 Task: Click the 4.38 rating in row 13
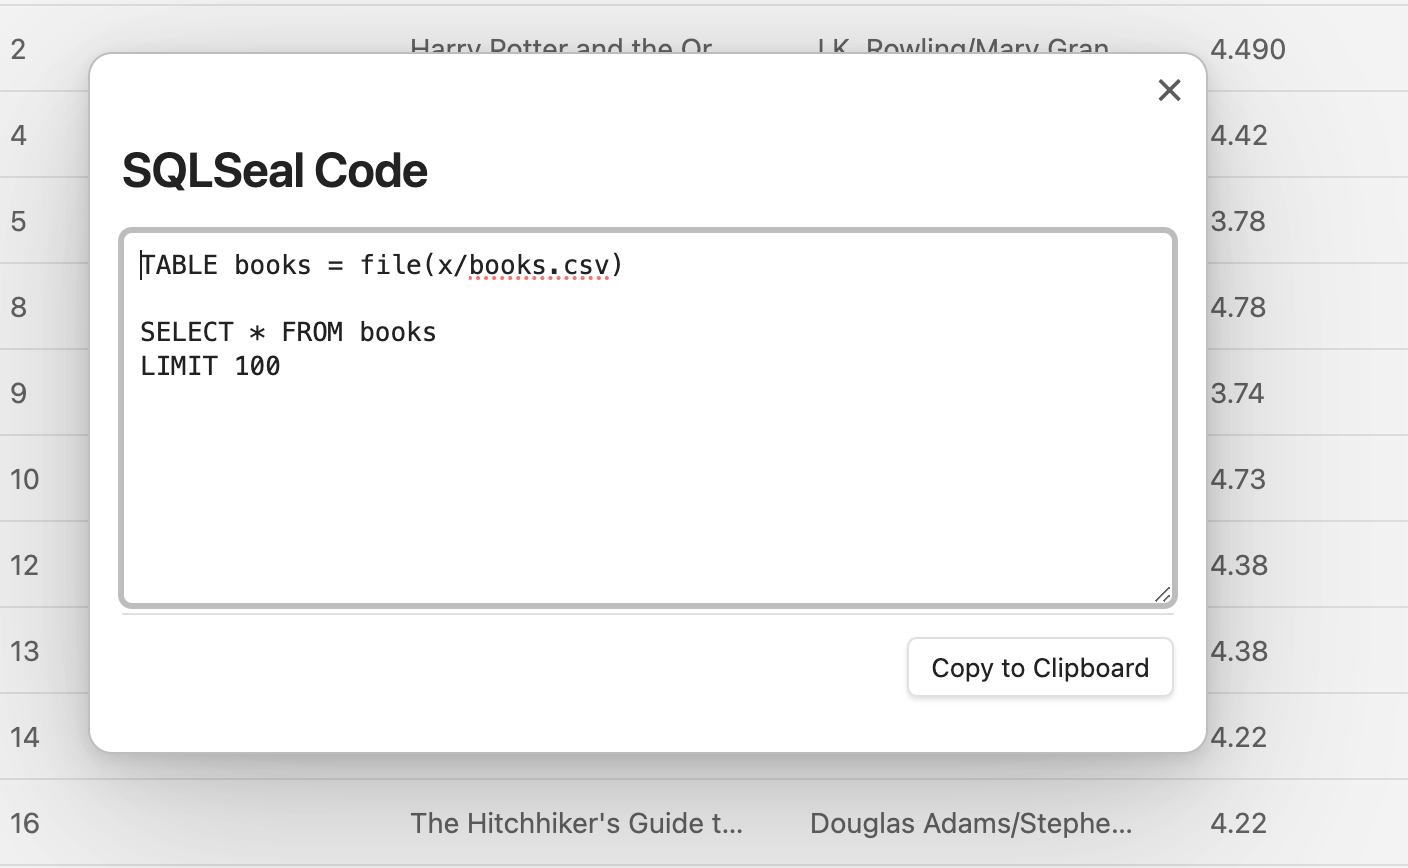1239,651
